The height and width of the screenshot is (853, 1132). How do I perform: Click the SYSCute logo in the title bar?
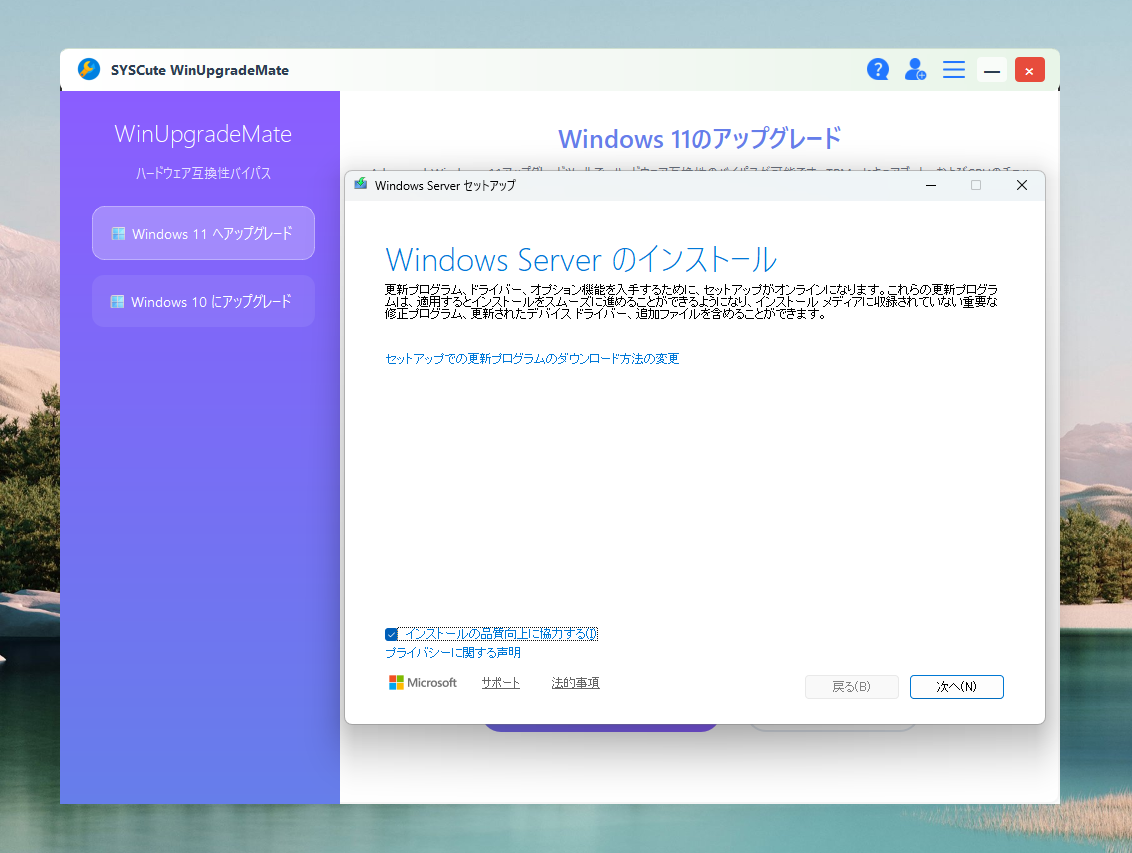coord(88,69)
